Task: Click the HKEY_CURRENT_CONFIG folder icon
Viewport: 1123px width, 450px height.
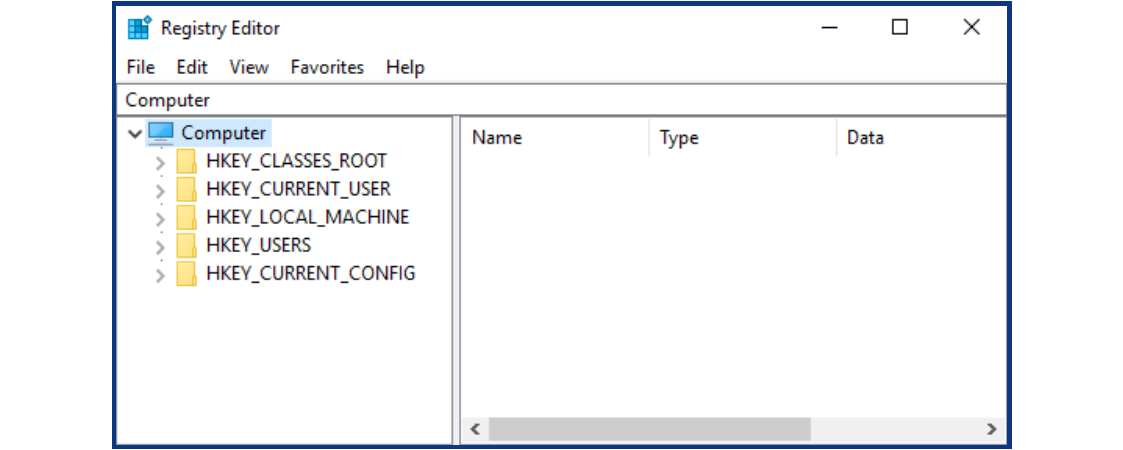Action: [x=186, y=274]
